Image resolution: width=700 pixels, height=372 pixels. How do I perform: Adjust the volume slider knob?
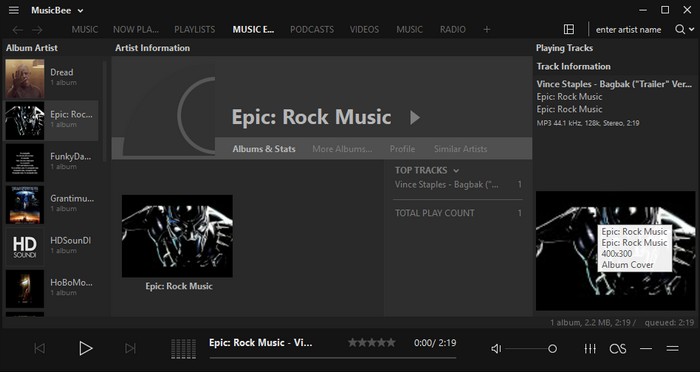point(552,349)
